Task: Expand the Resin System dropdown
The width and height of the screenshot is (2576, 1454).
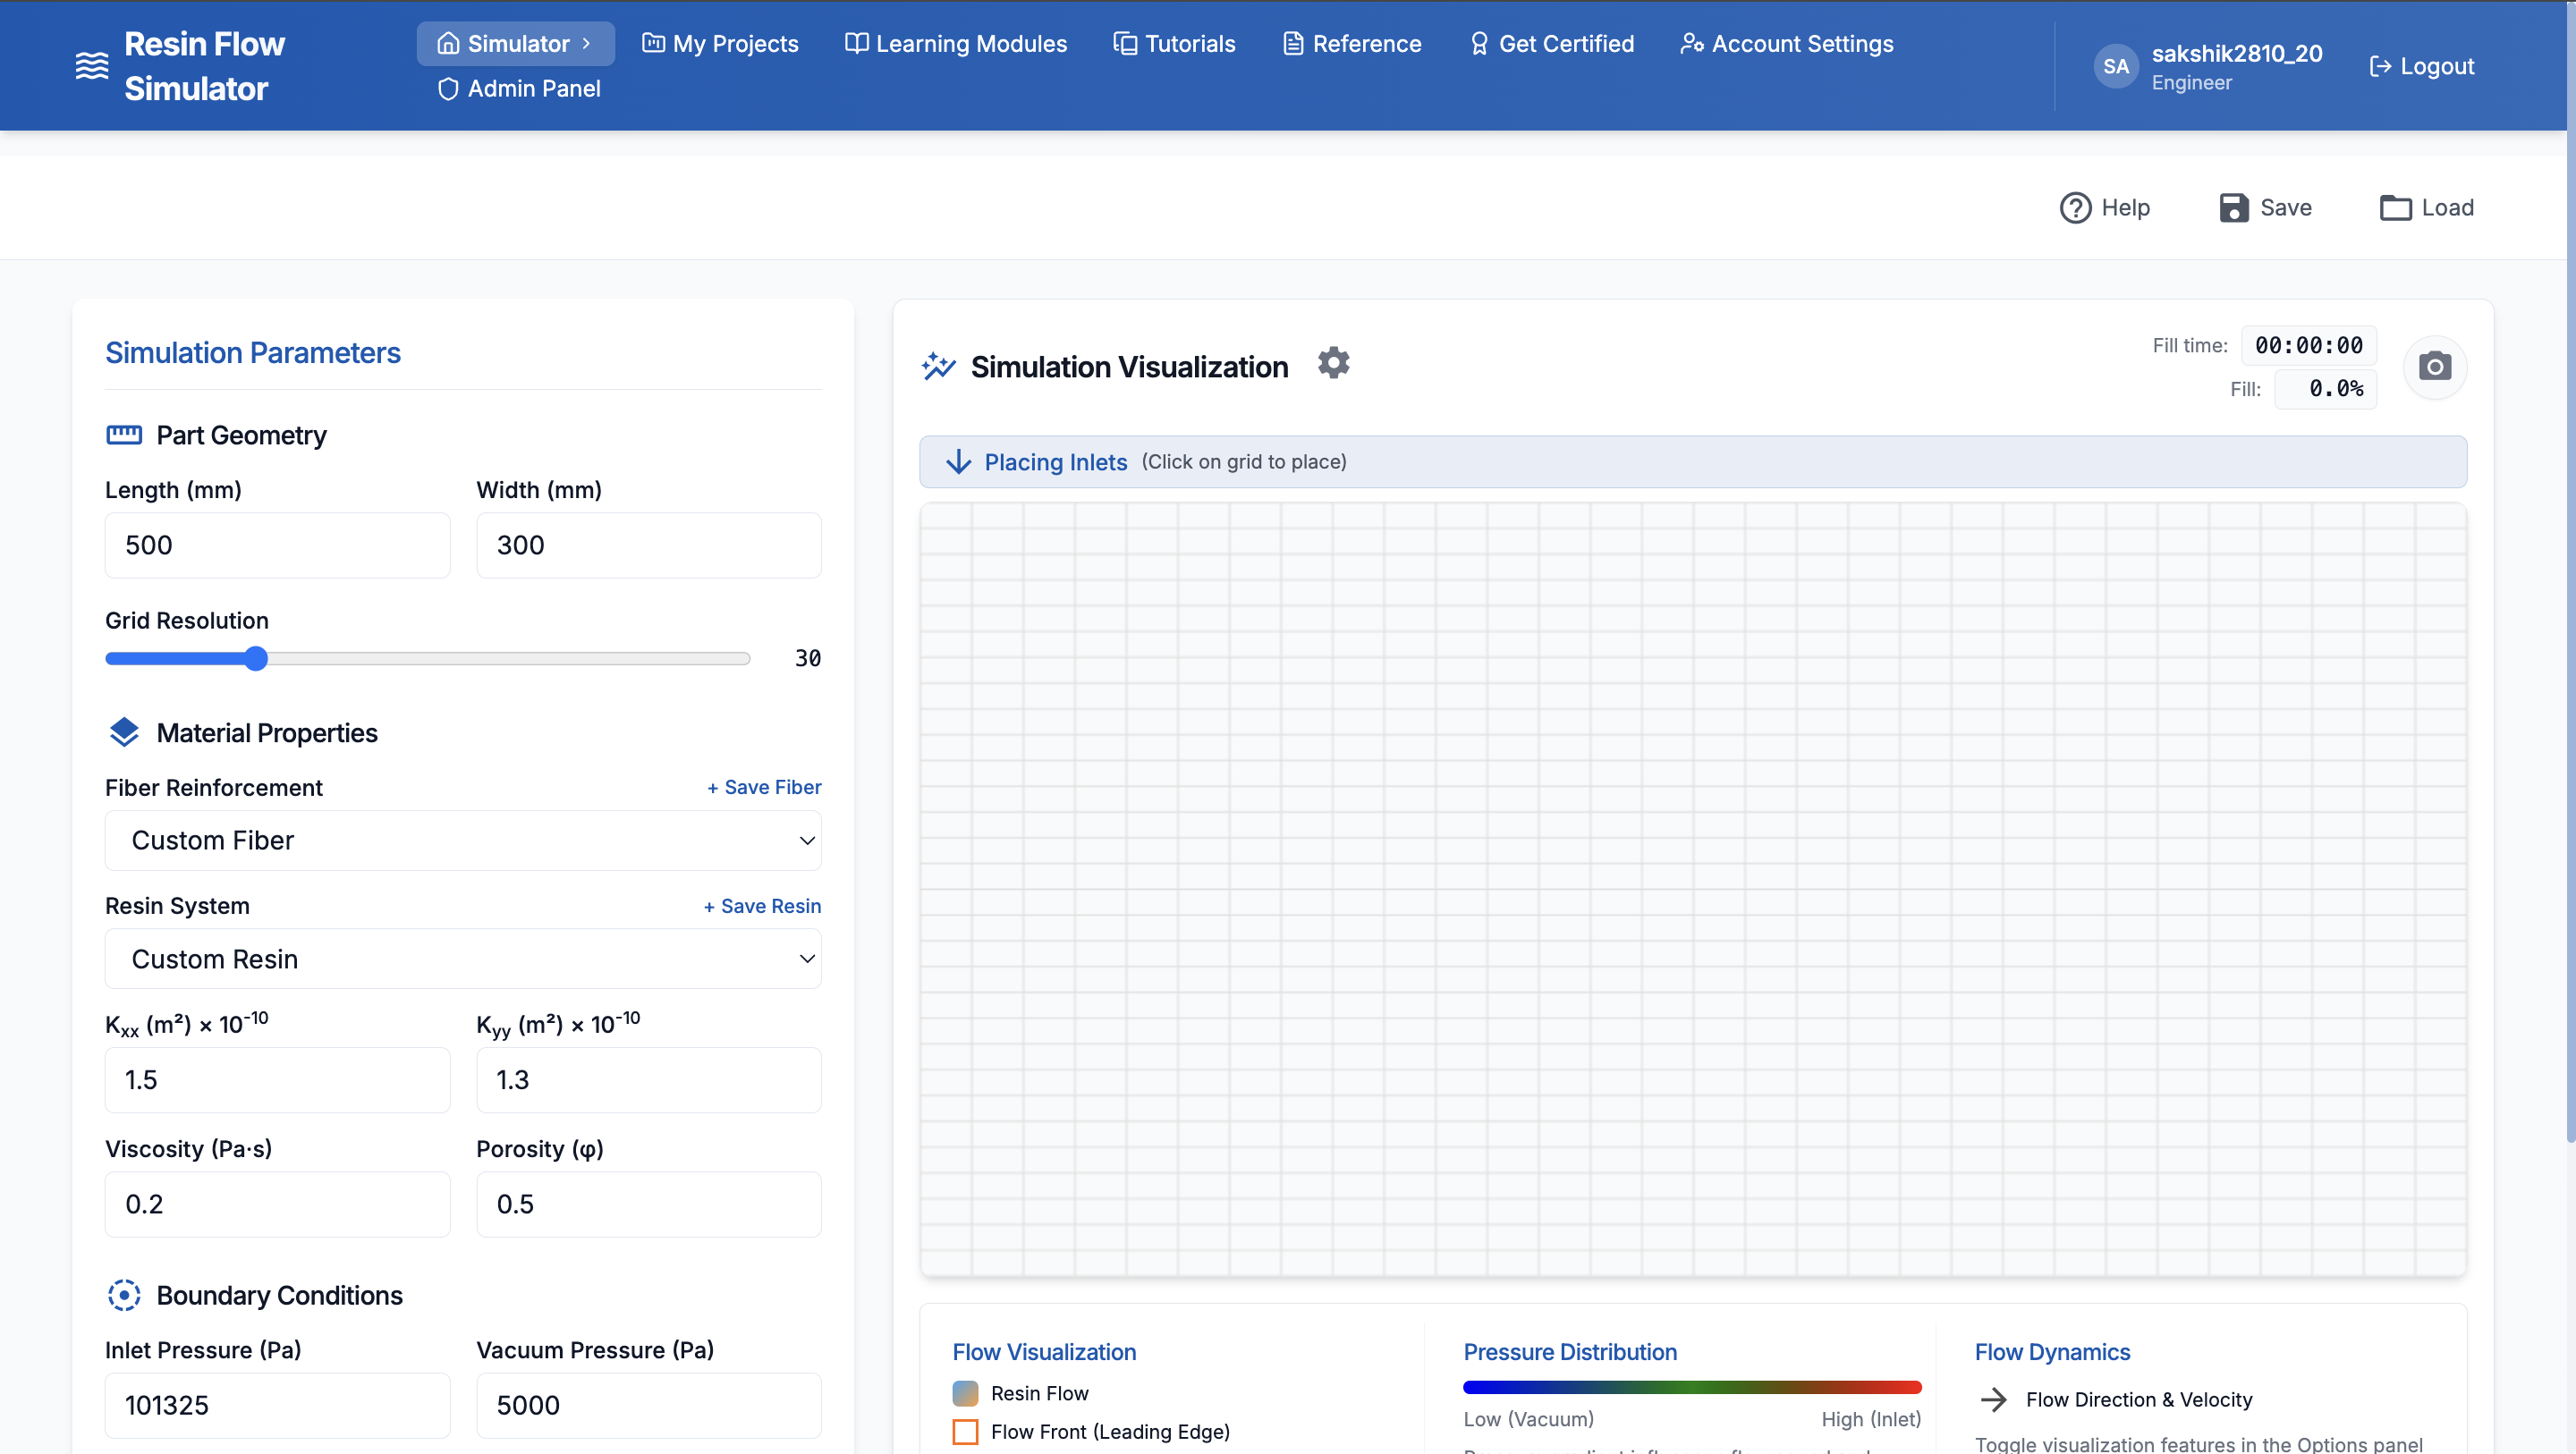Action: pos(463,959)
